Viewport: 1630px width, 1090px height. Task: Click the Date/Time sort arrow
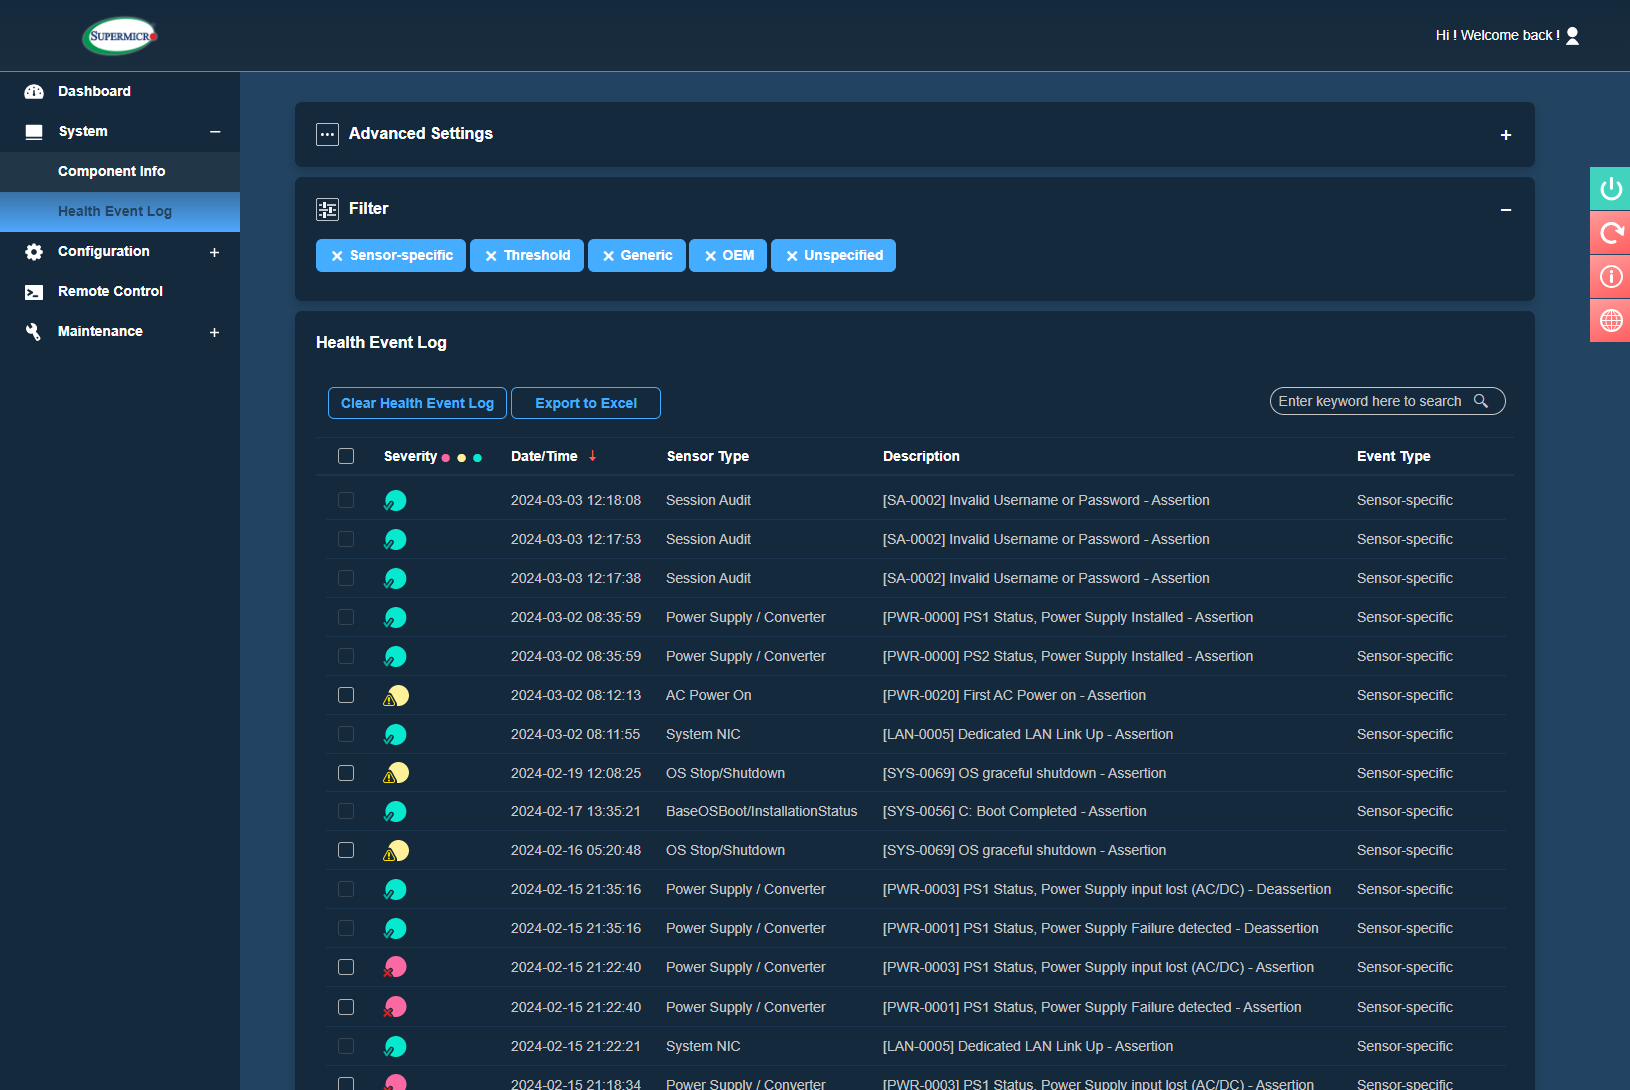[593, 456]
